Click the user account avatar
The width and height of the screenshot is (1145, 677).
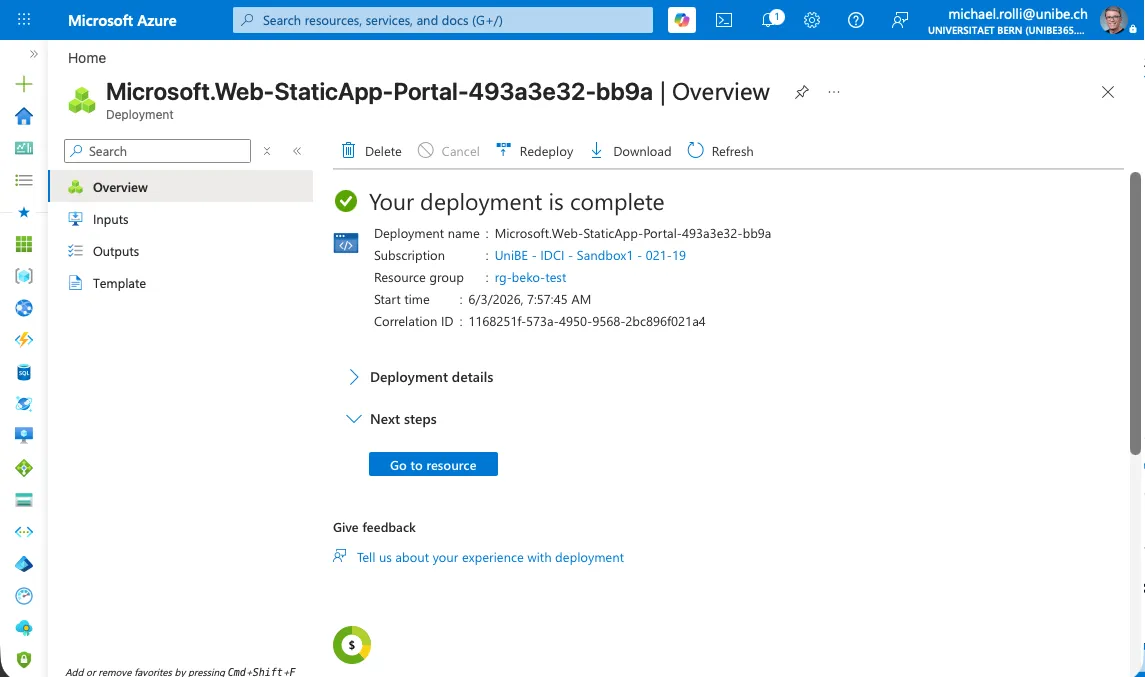click(1114, 20)
